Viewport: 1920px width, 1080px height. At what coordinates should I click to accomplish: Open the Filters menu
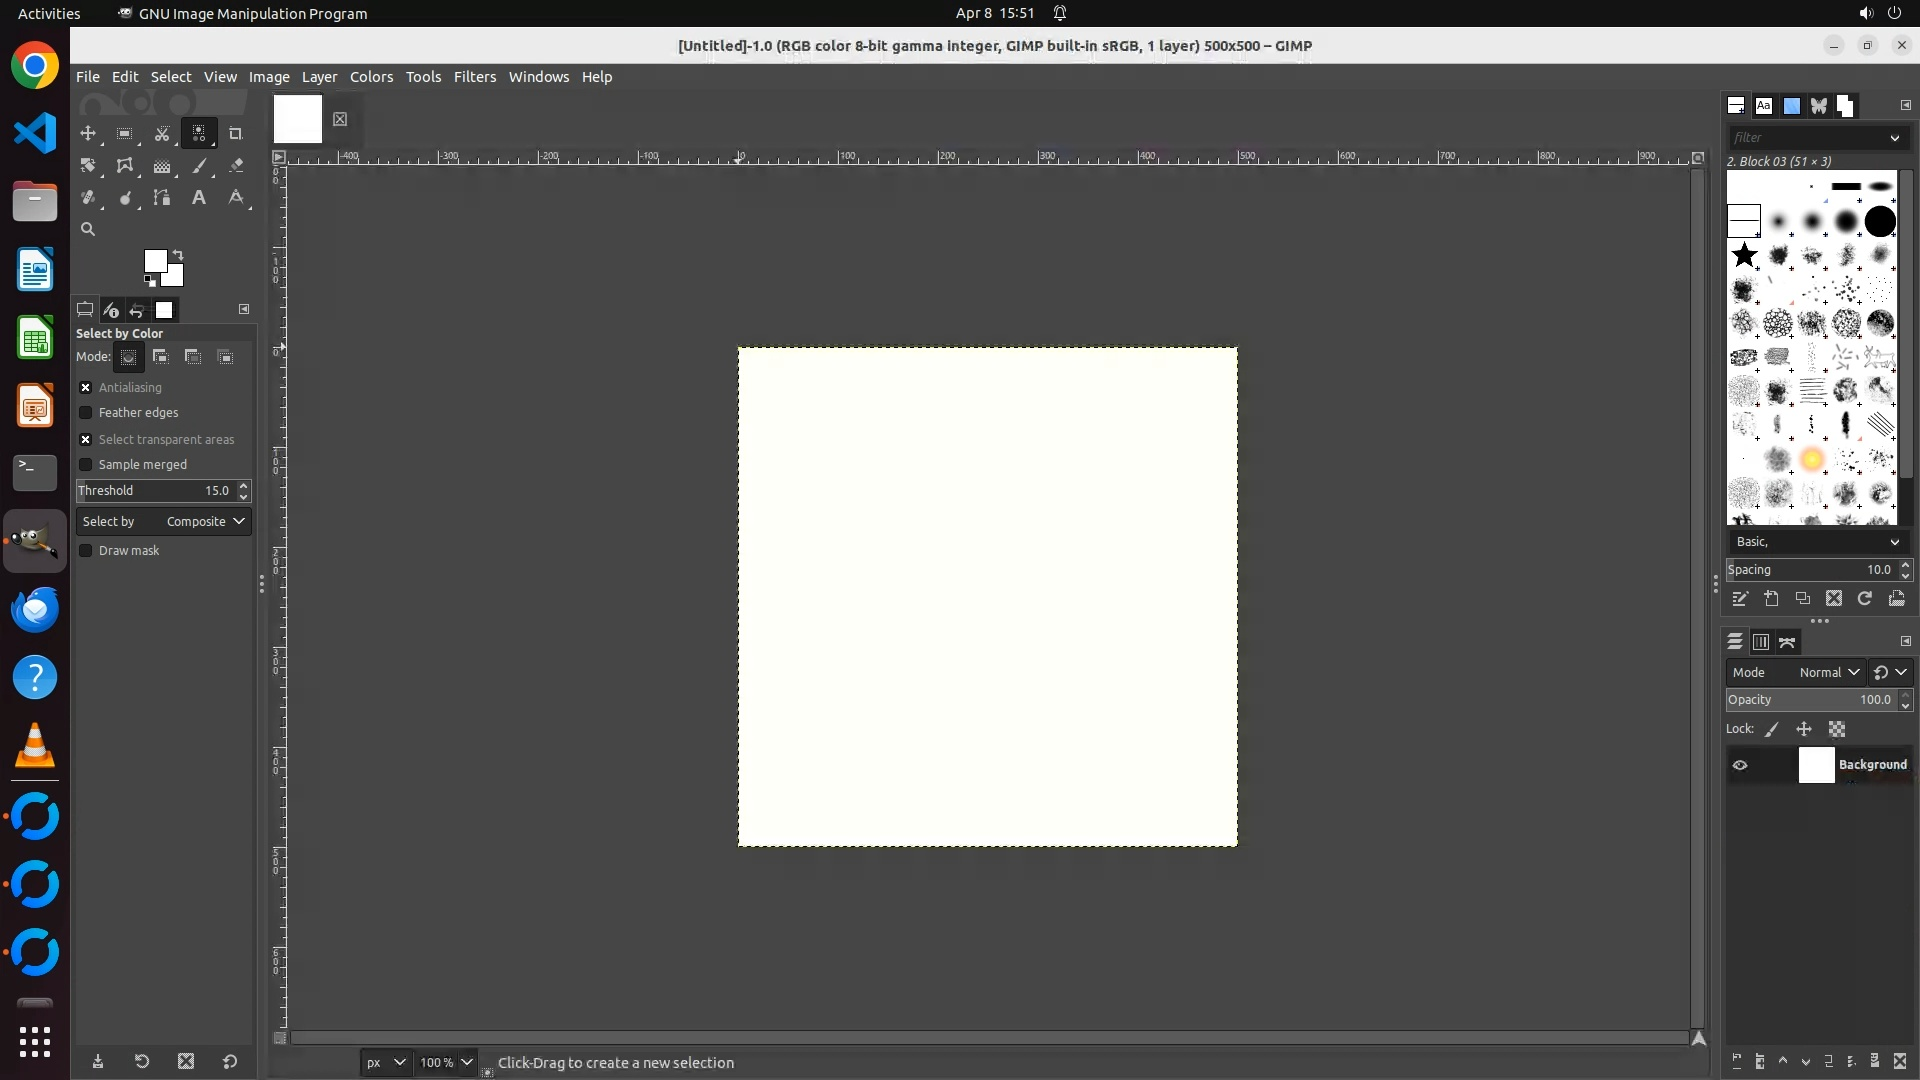point(474,77)
